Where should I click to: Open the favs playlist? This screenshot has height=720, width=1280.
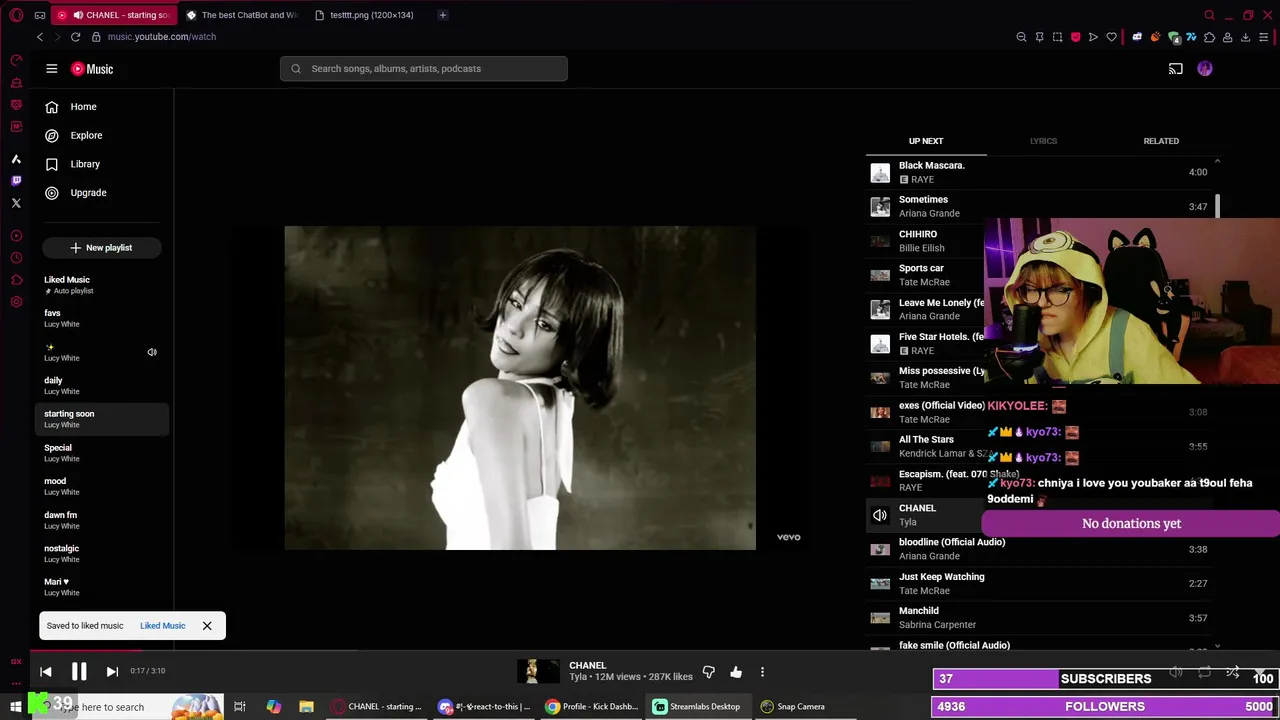[102, 318]
